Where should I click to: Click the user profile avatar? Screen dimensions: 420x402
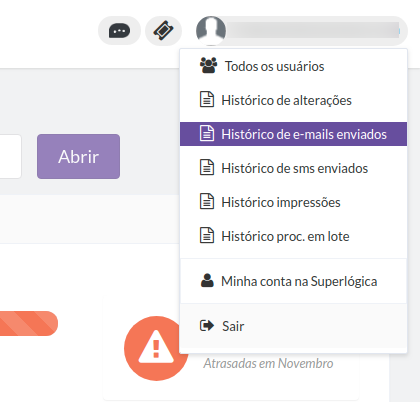pos(211,31)
